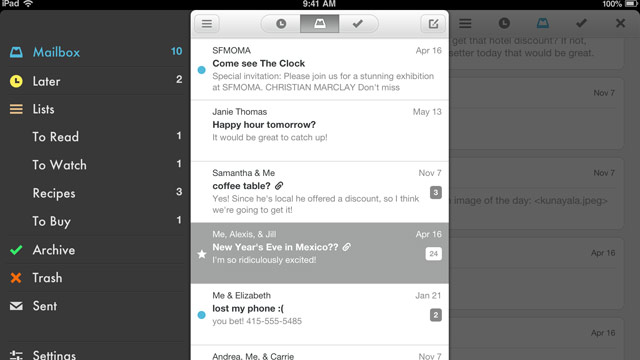Compose a new message
640x360 pixels.
point(433,24)
